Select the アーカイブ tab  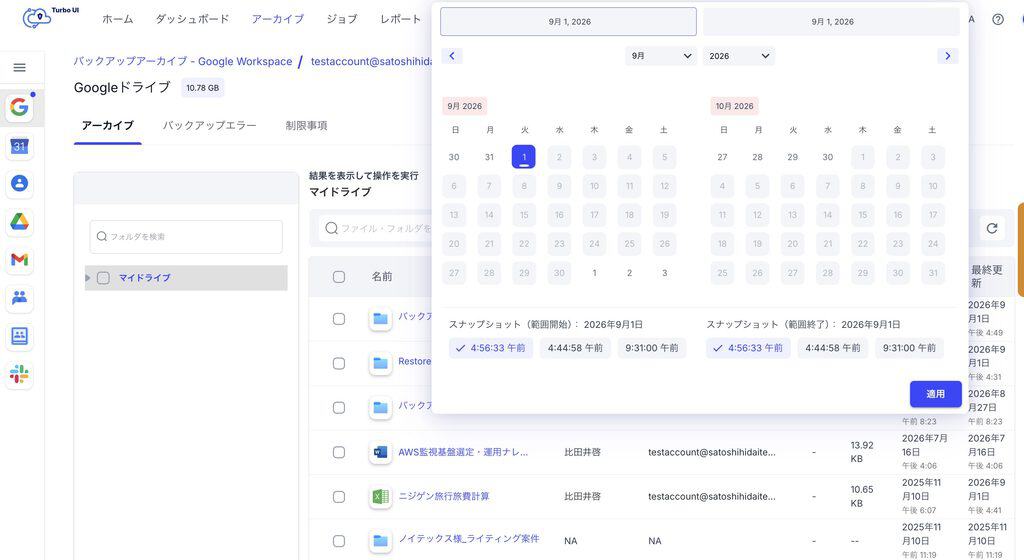[108, 125]
